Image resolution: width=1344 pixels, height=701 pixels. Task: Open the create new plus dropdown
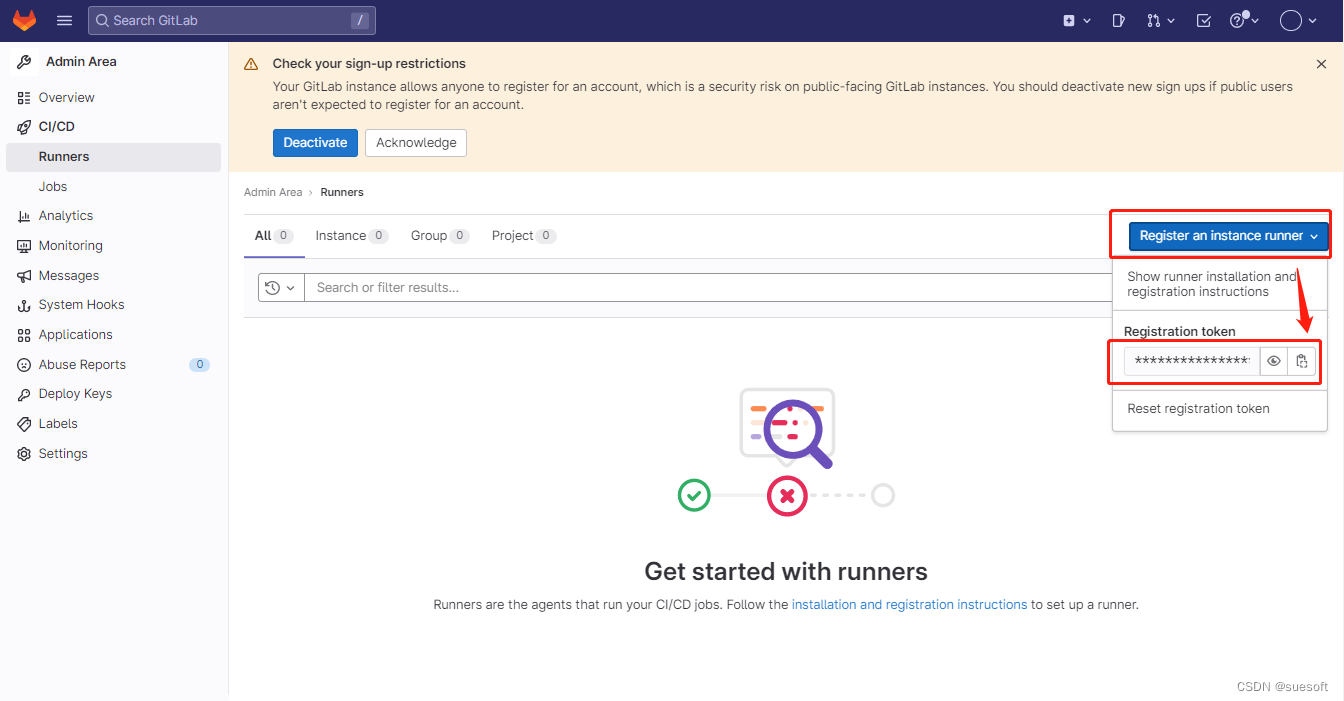tap(1075, 20)
